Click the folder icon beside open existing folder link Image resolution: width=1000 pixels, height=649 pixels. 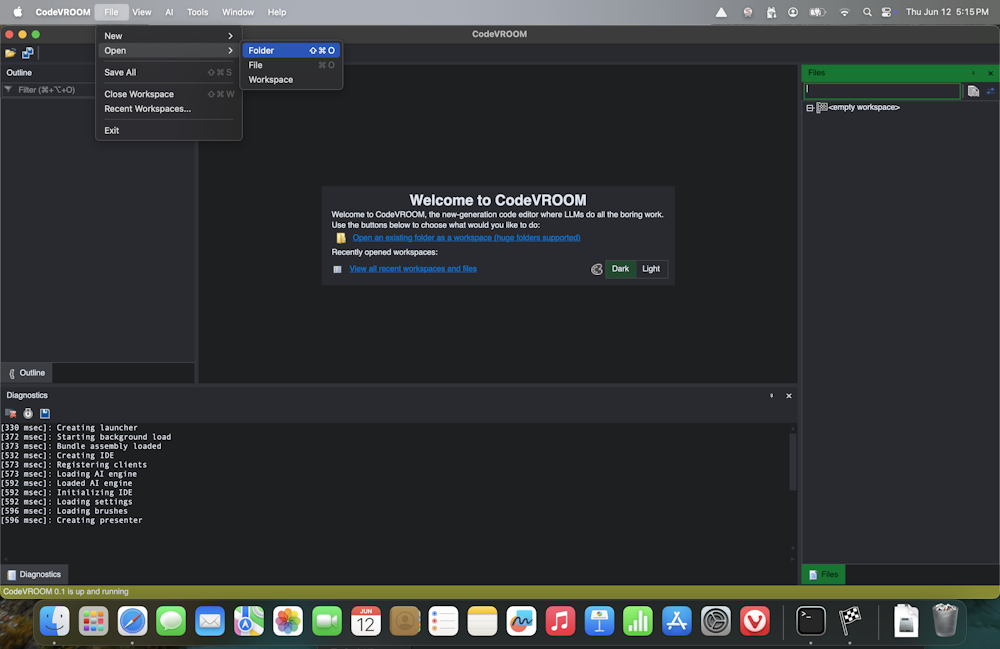pyautogui.click(x=341, y=238)
